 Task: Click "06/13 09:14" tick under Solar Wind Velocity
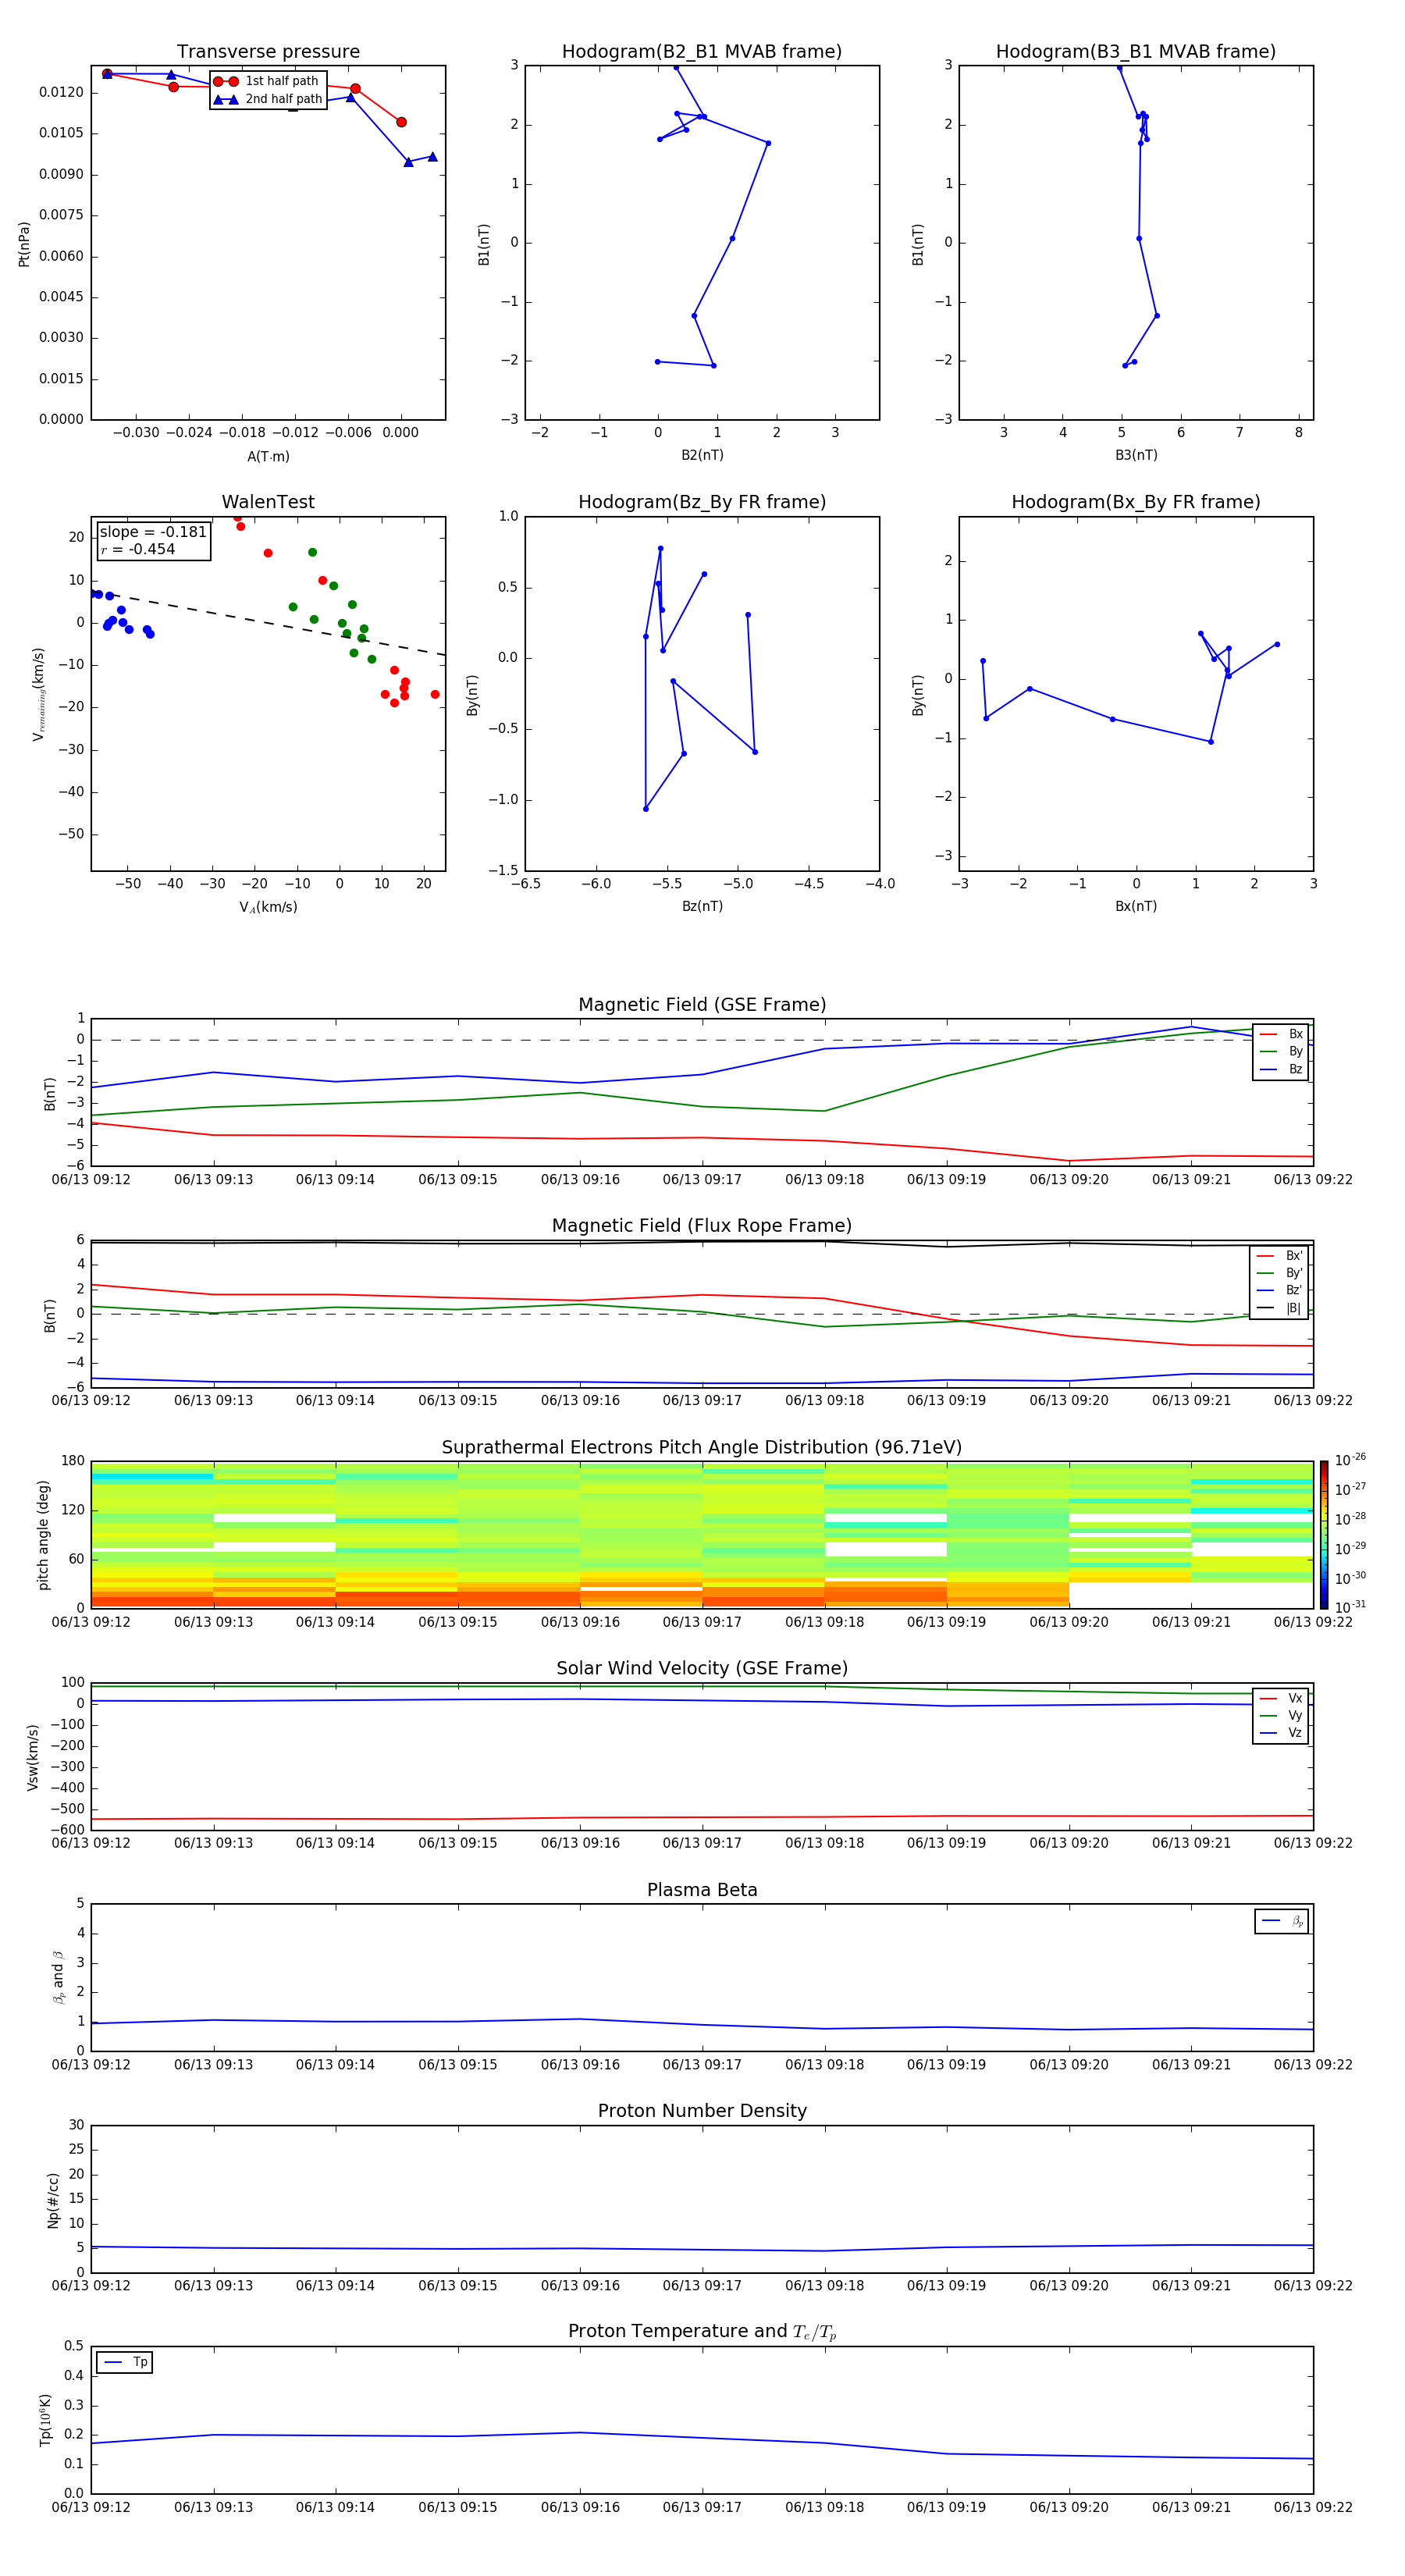(x=335, y=1843)
